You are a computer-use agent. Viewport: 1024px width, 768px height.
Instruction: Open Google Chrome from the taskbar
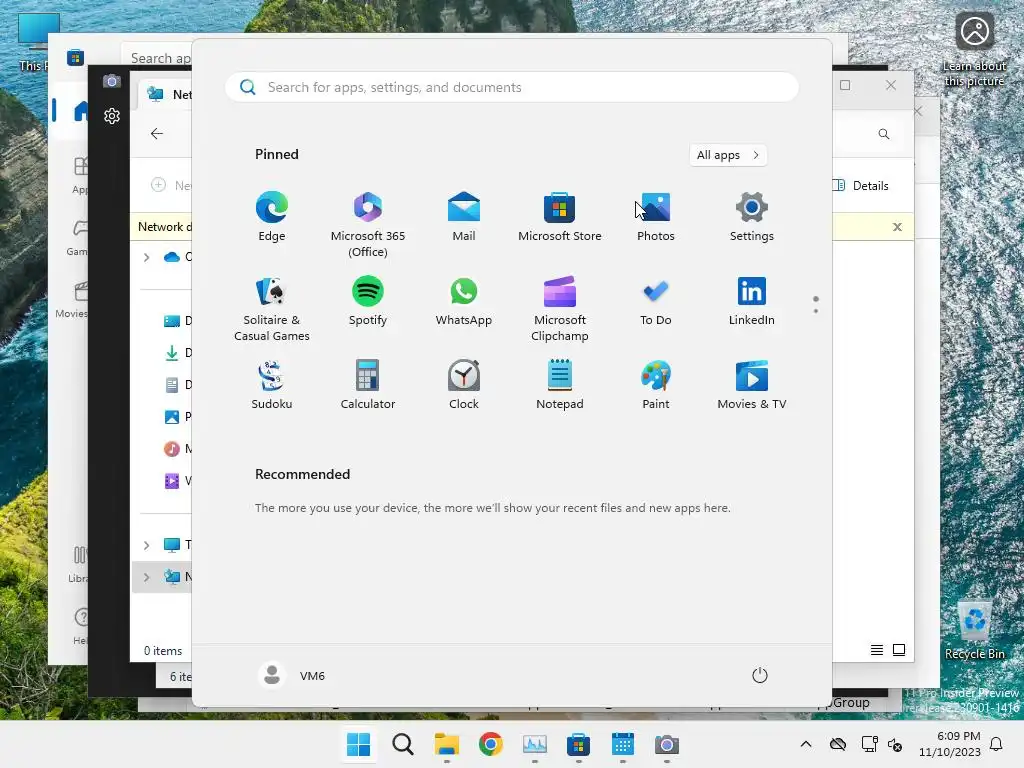[x=490, y=744]
